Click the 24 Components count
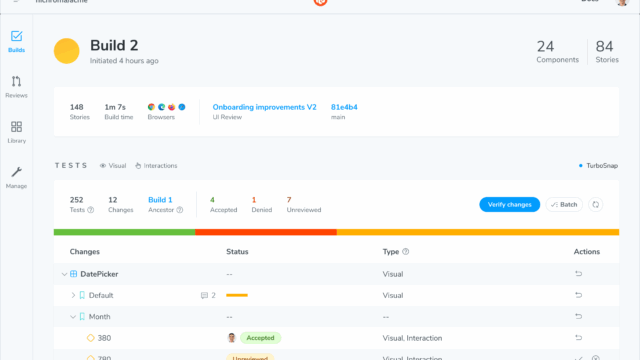Viewport: 640px width, 360px height. pos(558,51)
